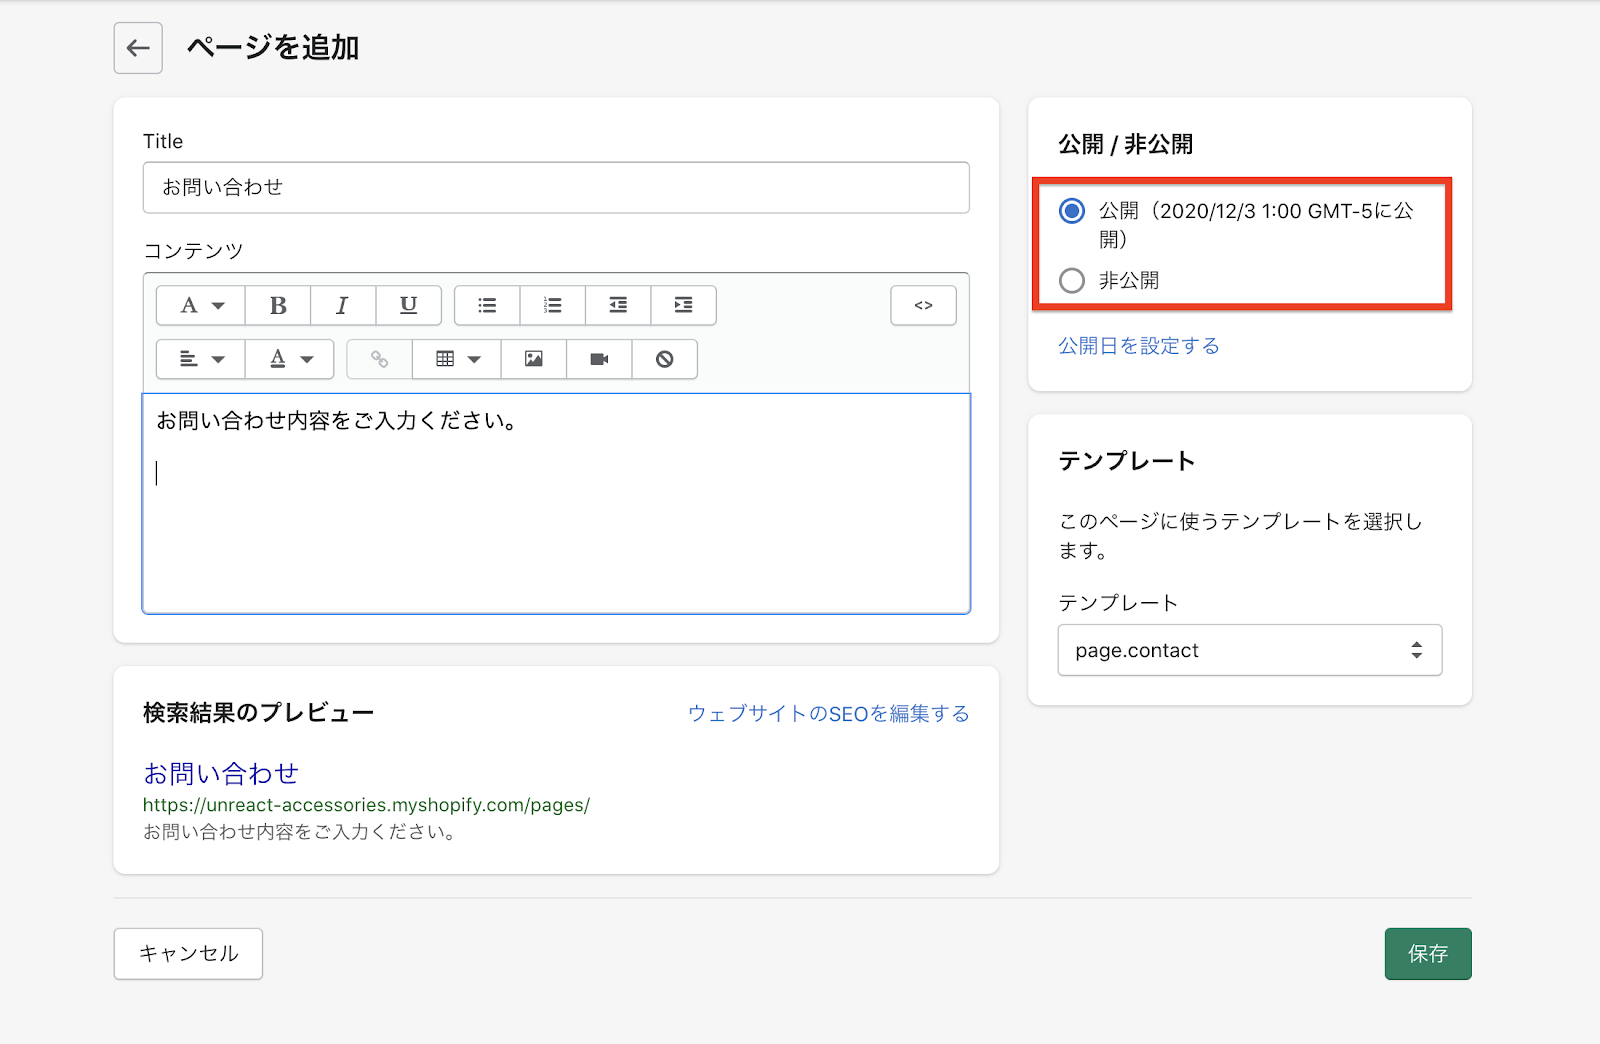Viewport: 1600px width, 1044px height.
Task: Click the back arrow beside ページを追加
Action: click(138, 48)
